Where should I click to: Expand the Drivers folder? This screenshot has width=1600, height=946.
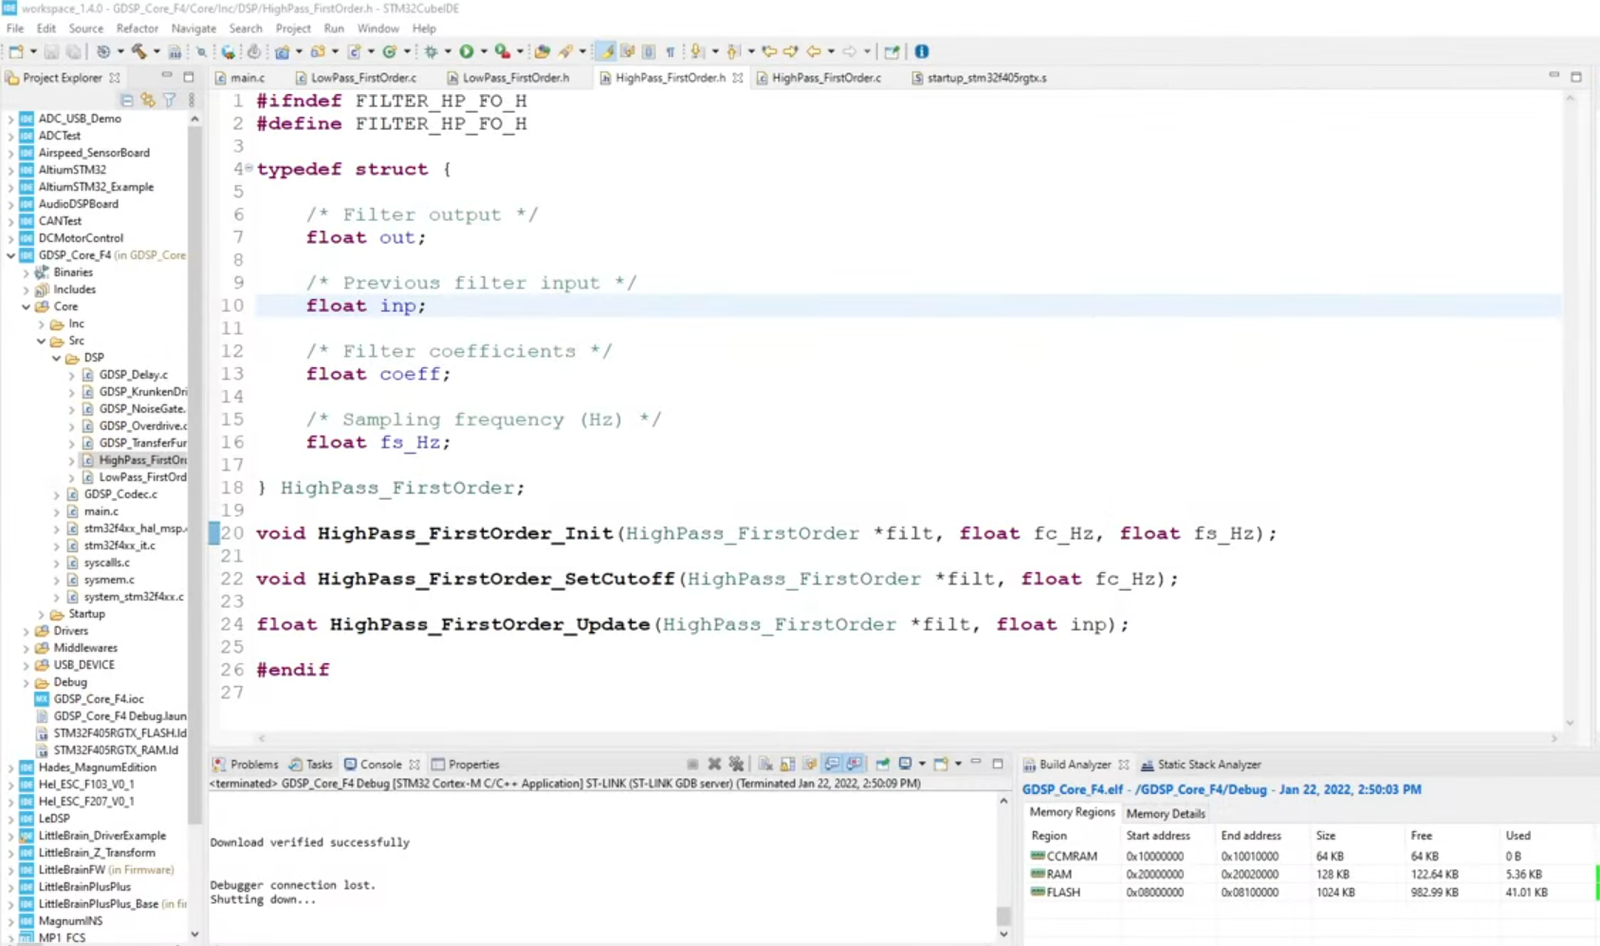coord(27,631)
